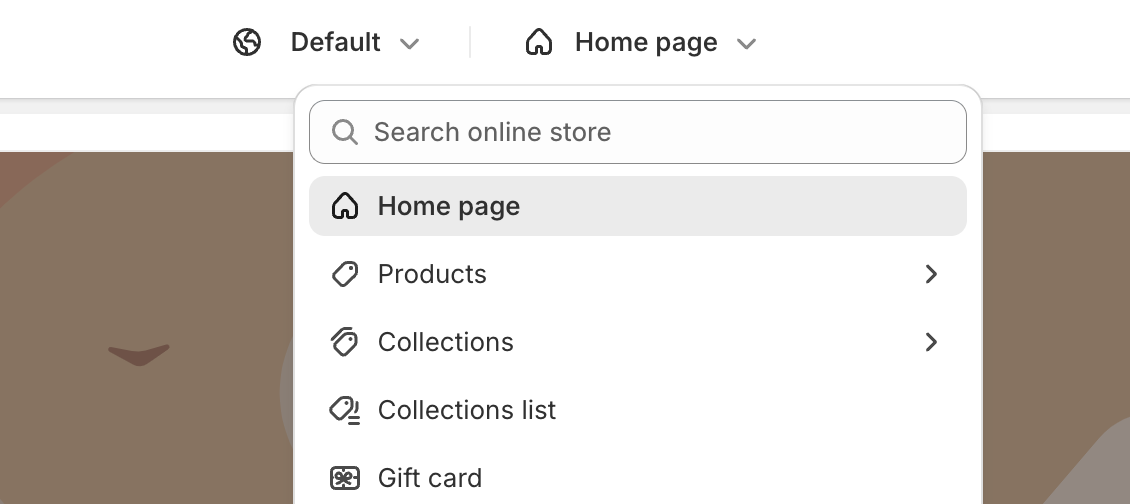Expand Collections submenu arrow

click(x=931, y=342)
